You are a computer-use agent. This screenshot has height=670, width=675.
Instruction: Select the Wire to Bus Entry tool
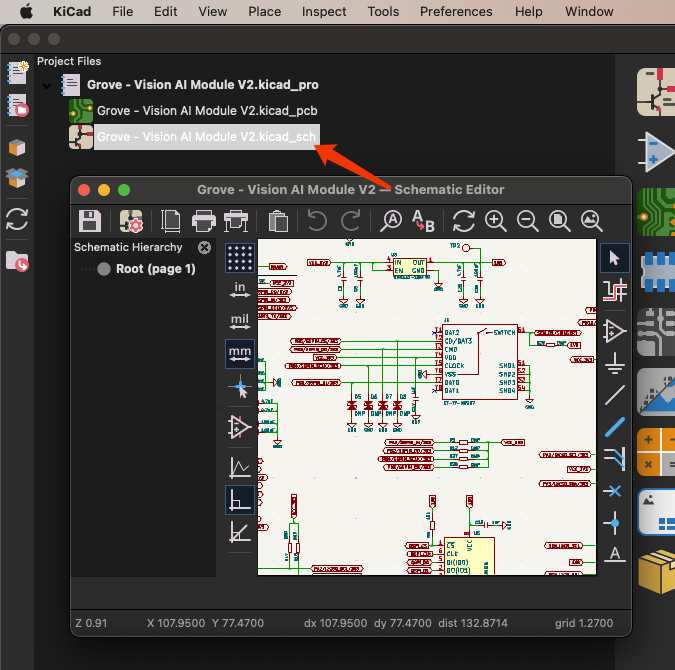(615, 459)
